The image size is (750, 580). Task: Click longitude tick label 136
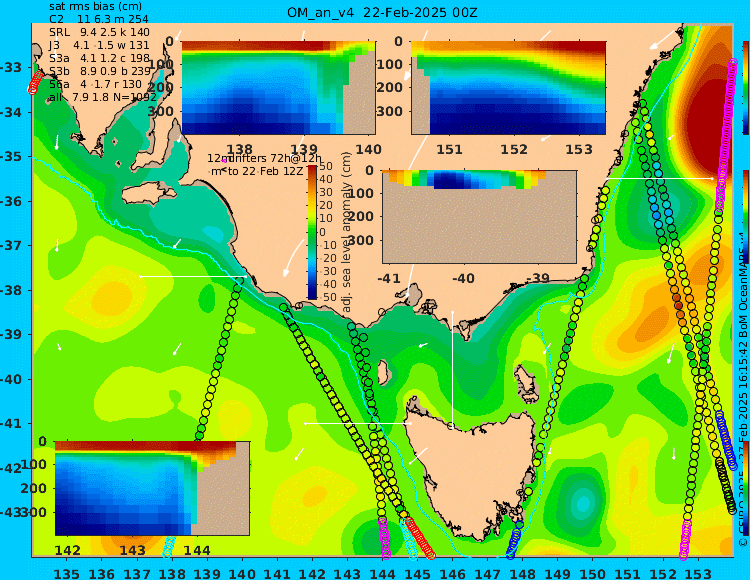point(102,573)
